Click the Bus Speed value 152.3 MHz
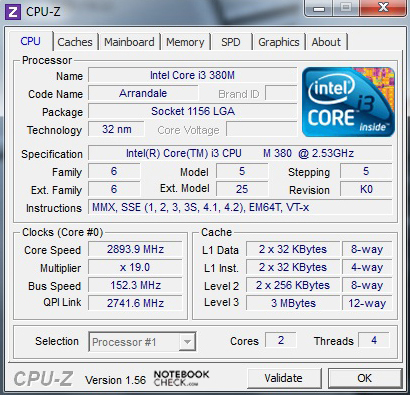 [x=135, y=285]
